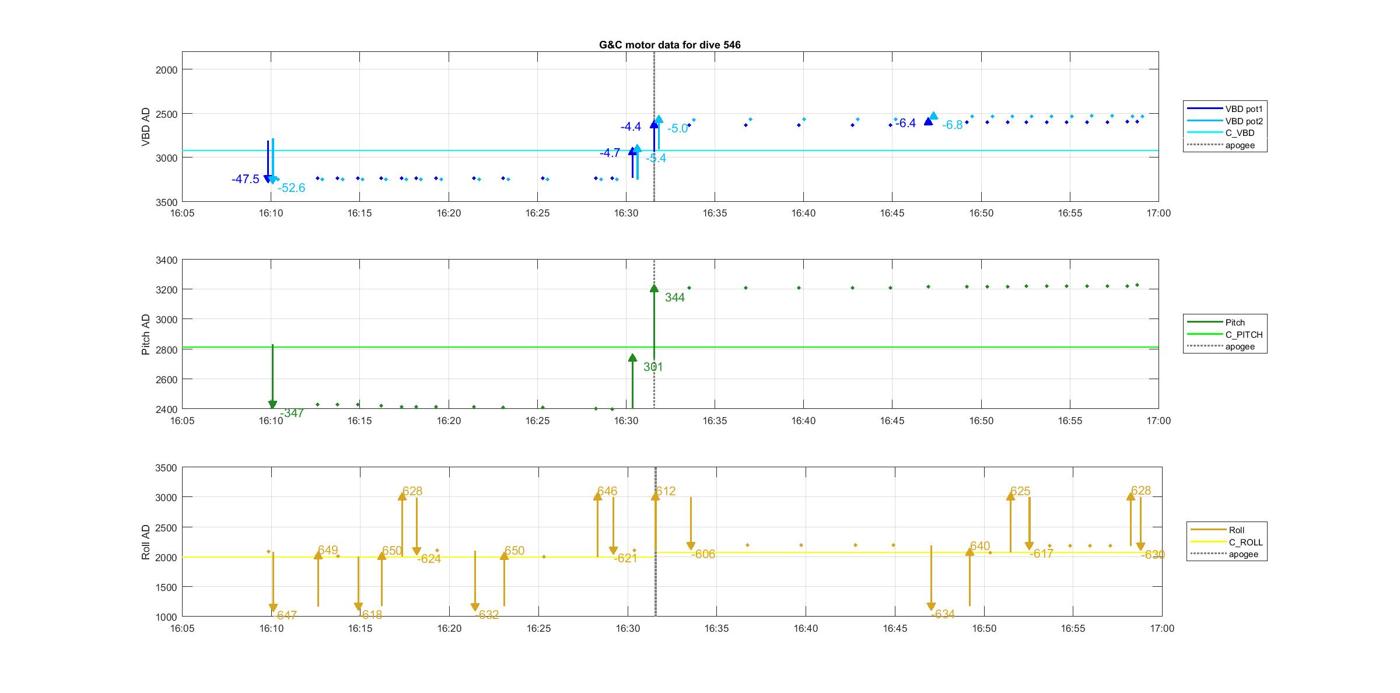Screen dimensions: 1400x693
Task: Click the '-634' roll annotation
Action: (944, 614)
